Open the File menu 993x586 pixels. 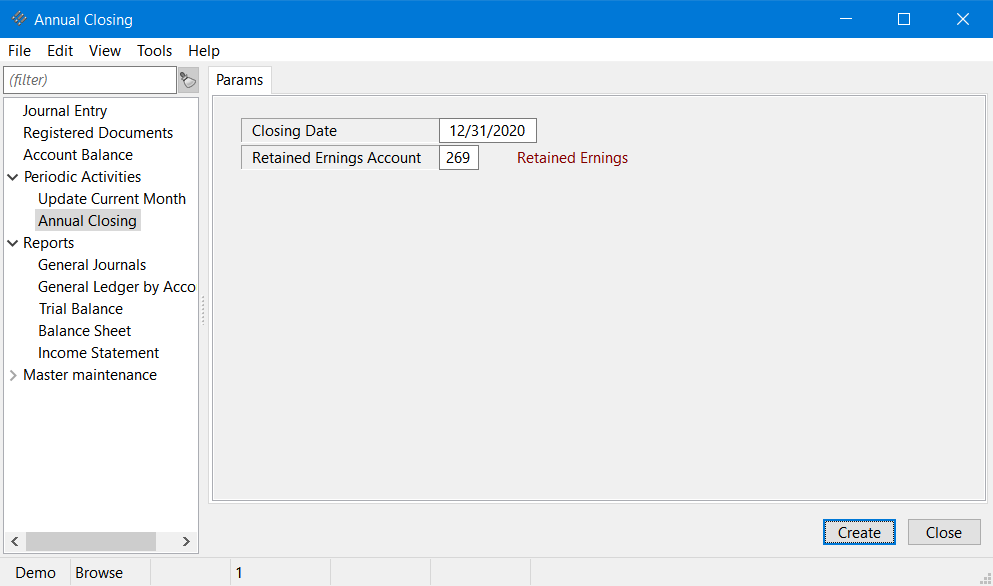[x=19, y=51]
